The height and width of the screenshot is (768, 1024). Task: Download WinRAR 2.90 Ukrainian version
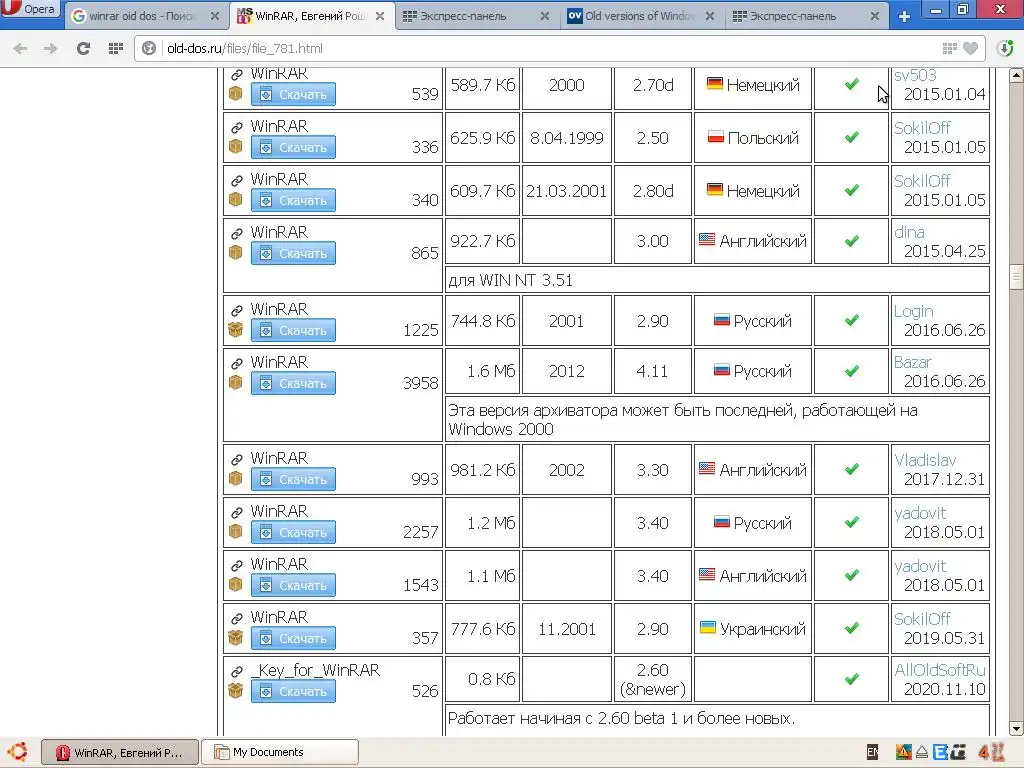click(293, 639)
